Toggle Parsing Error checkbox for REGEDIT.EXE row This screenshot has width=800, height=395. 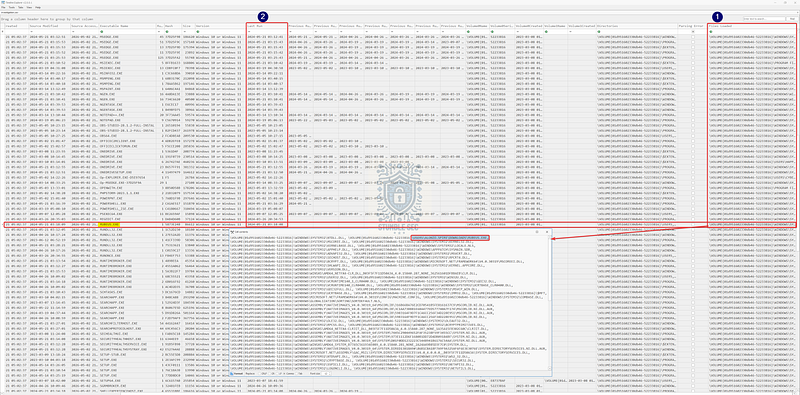pyautogui.click(x=693, y=219)
